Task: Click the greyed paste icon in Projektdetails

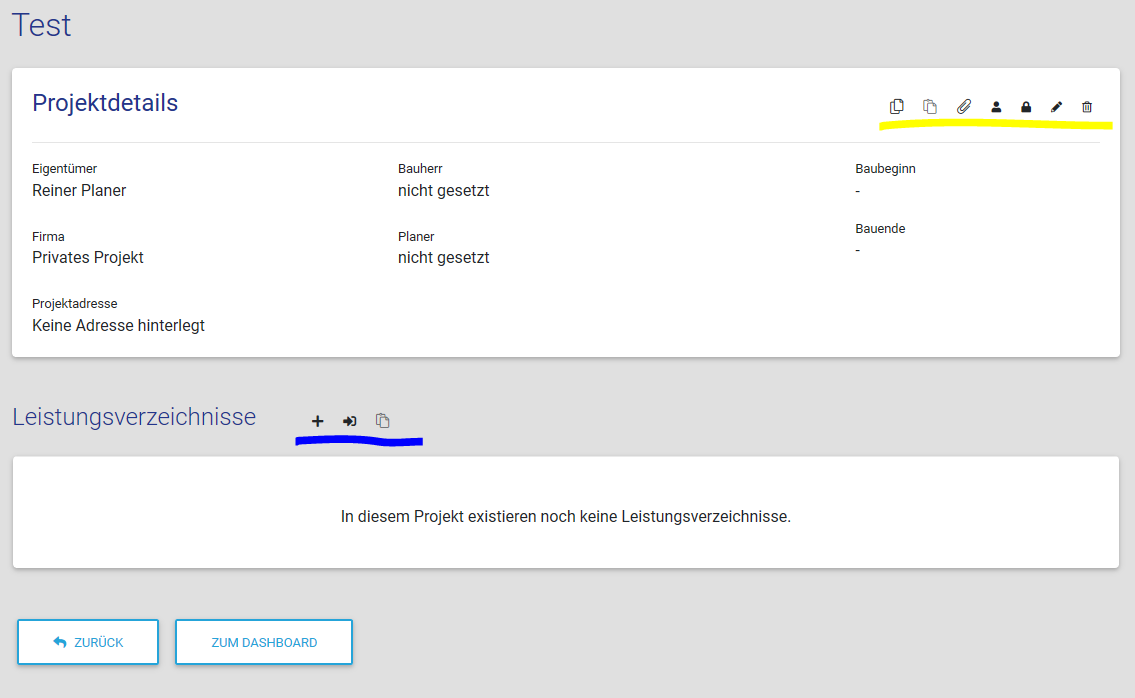Action: pyautogui.click(x=930, y=107)
